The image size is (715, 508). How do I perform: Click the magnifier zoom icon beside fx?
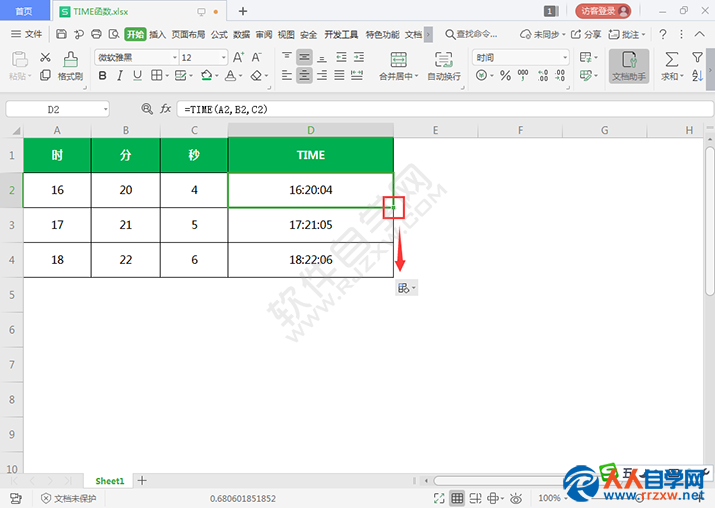tap(147, 109)
